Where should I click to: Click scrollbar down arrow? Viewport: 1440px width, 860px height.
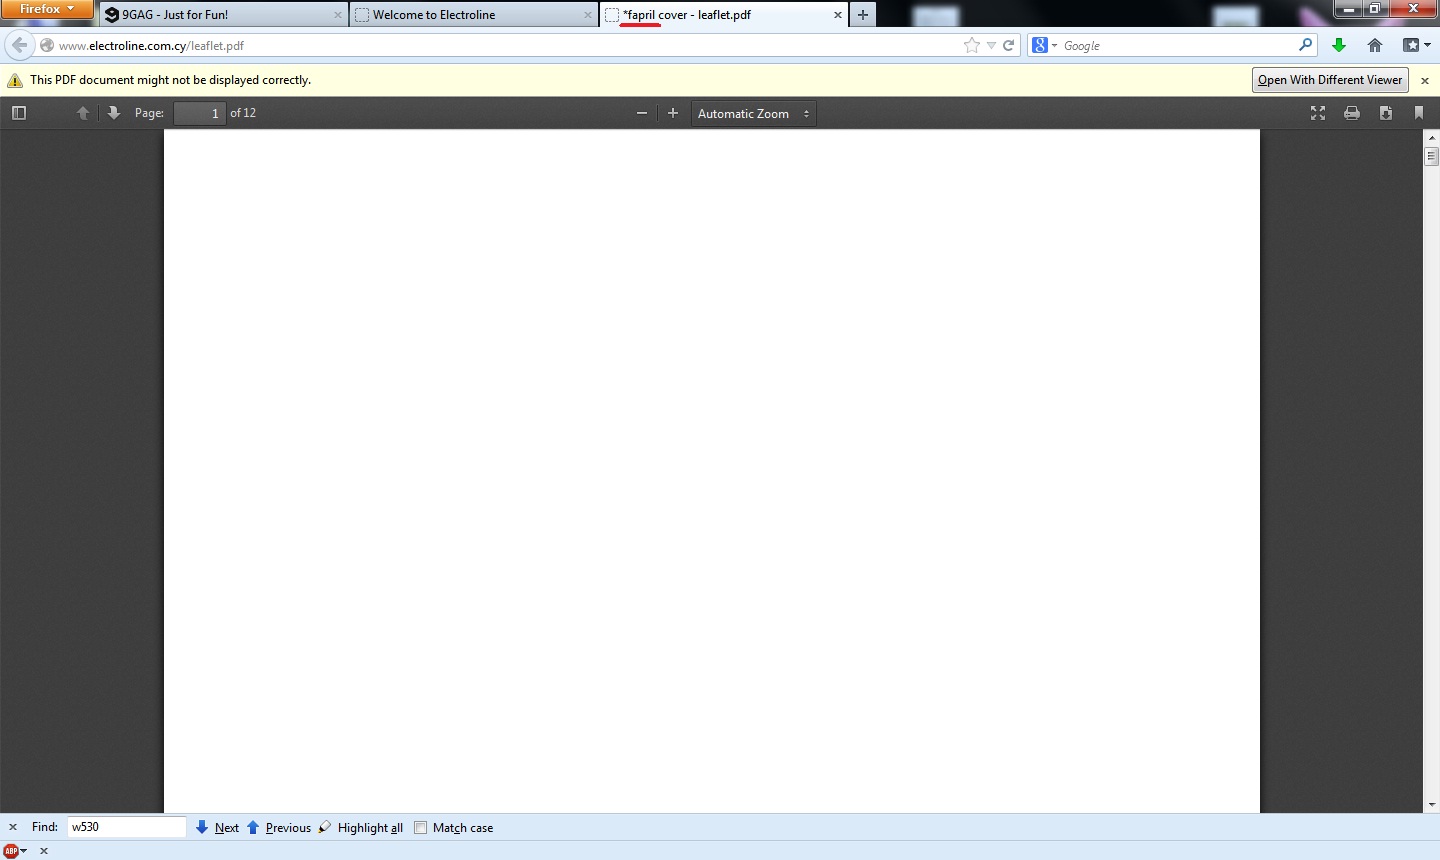1431,804
